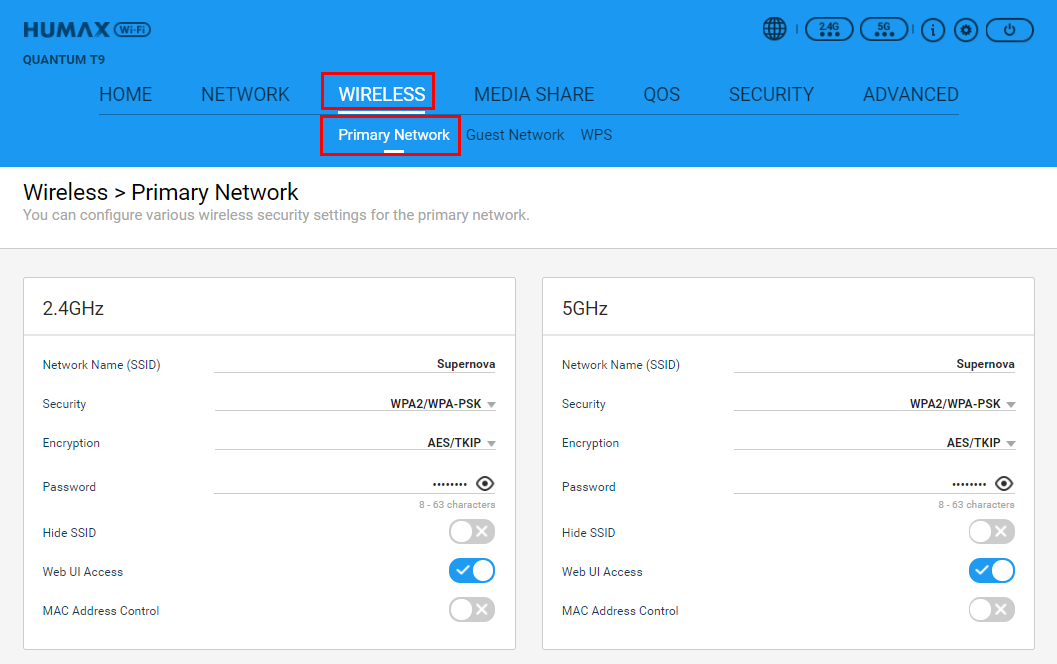The width and height of the screenshot is (1057, 664).
Task: Disable Web UI Access for 5GHz
Action: pyautogui.click(x=992, y=571)
